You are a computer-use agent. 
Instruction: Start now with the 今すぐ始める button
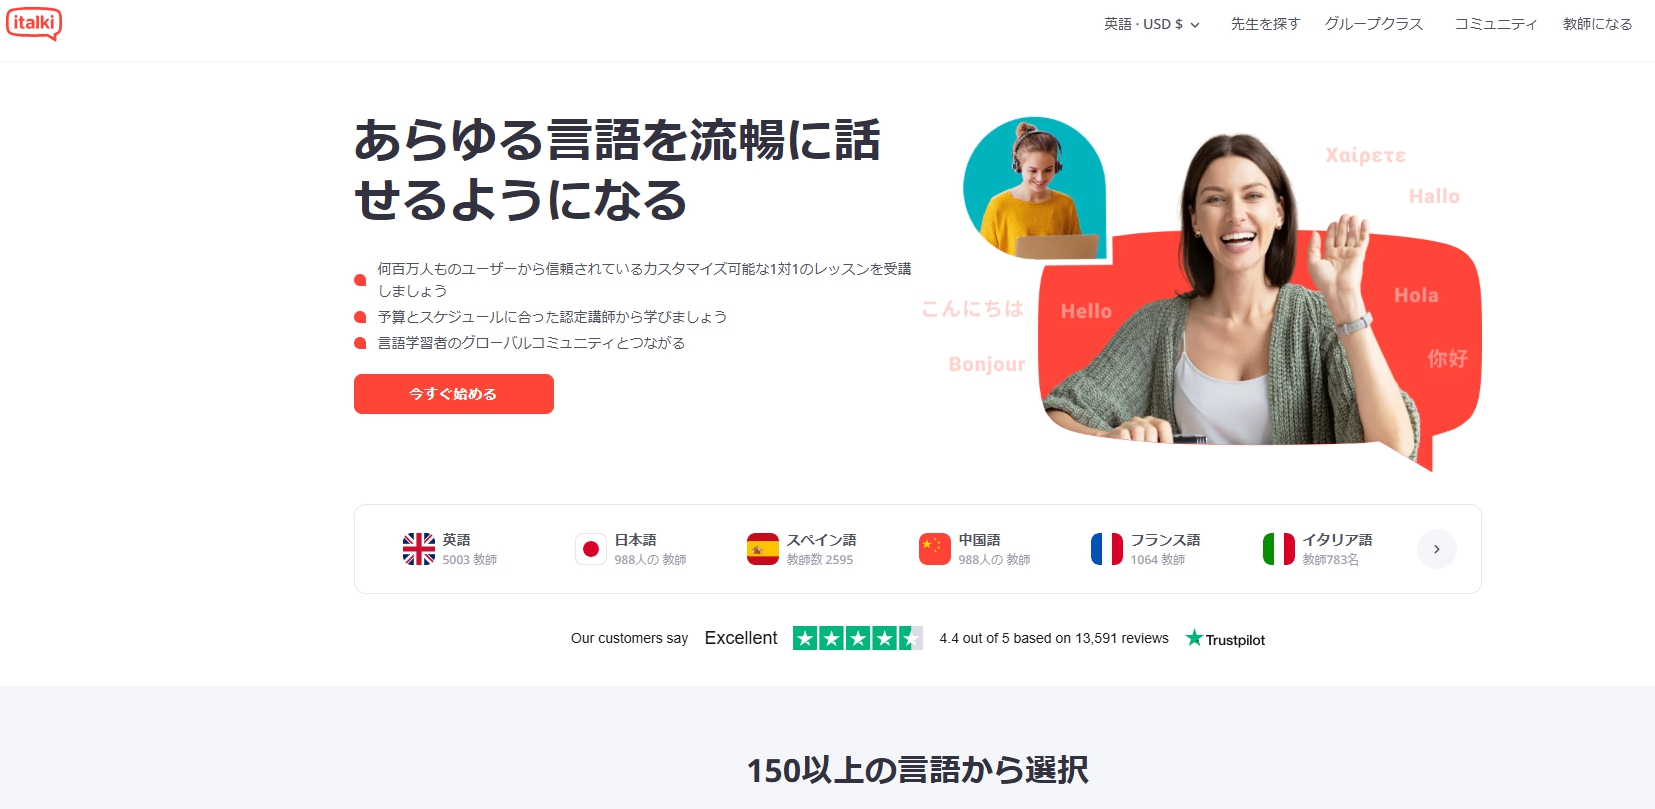(x=454, y=394)
